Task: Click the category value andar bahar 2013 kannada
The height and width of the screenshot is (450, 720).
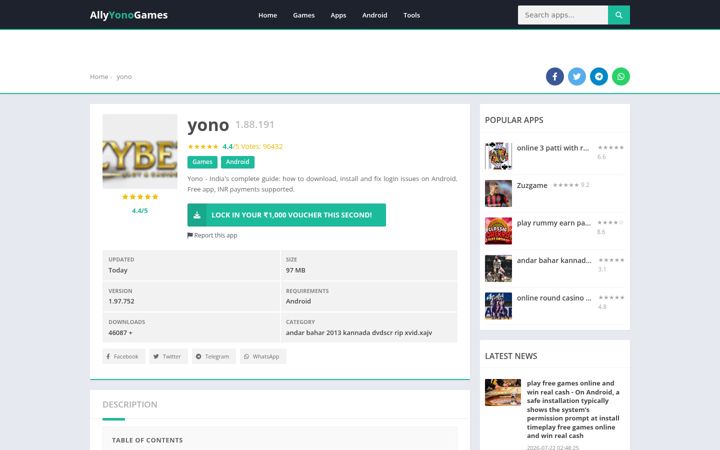Action: (x=359, y=332)
